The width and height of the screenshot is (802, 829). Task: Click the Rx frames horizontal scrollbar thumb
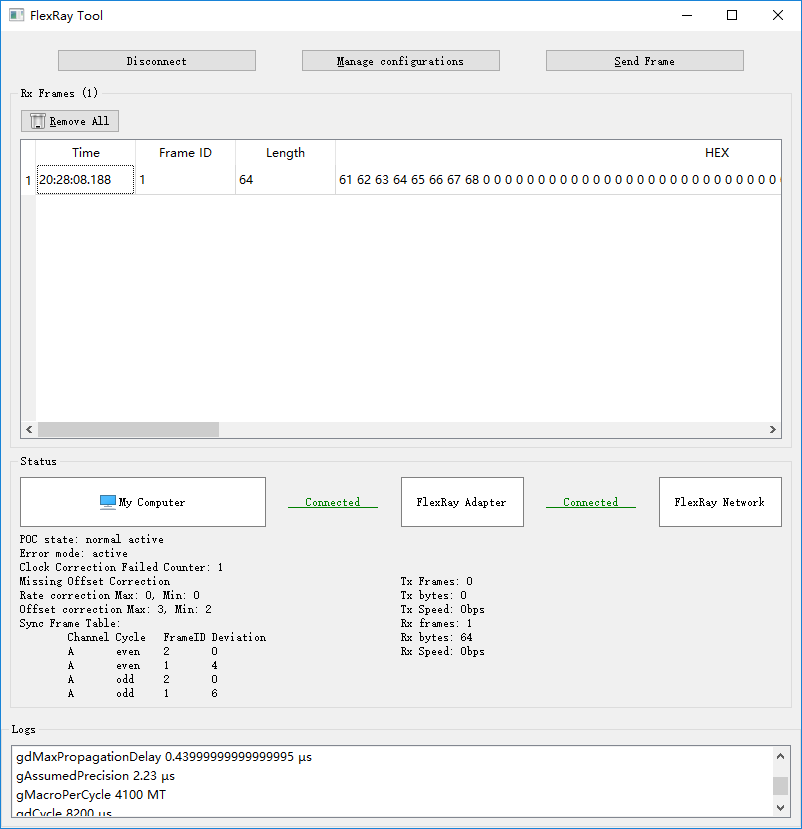(x=128, y=429)
